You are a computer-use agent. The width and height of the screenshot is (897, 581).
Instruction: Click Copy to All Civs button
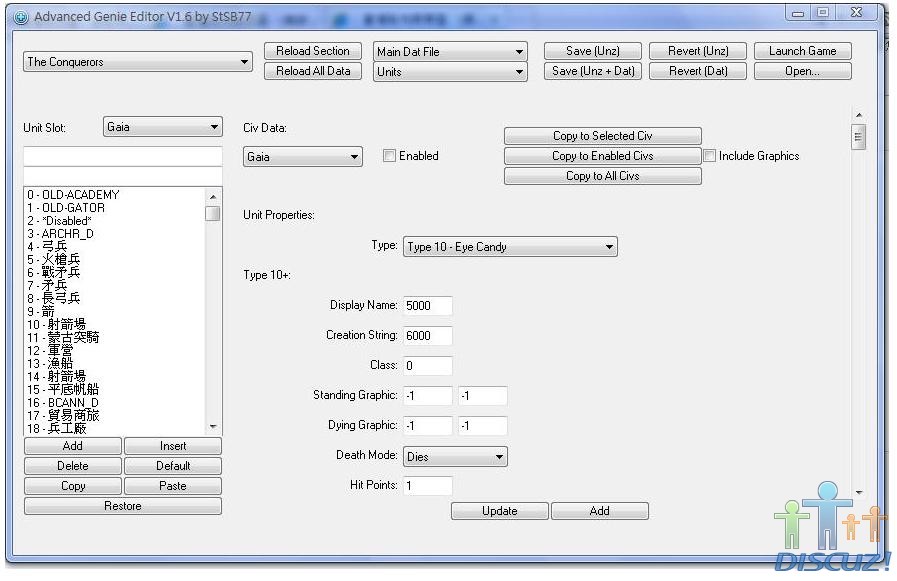tap(602, 176)
